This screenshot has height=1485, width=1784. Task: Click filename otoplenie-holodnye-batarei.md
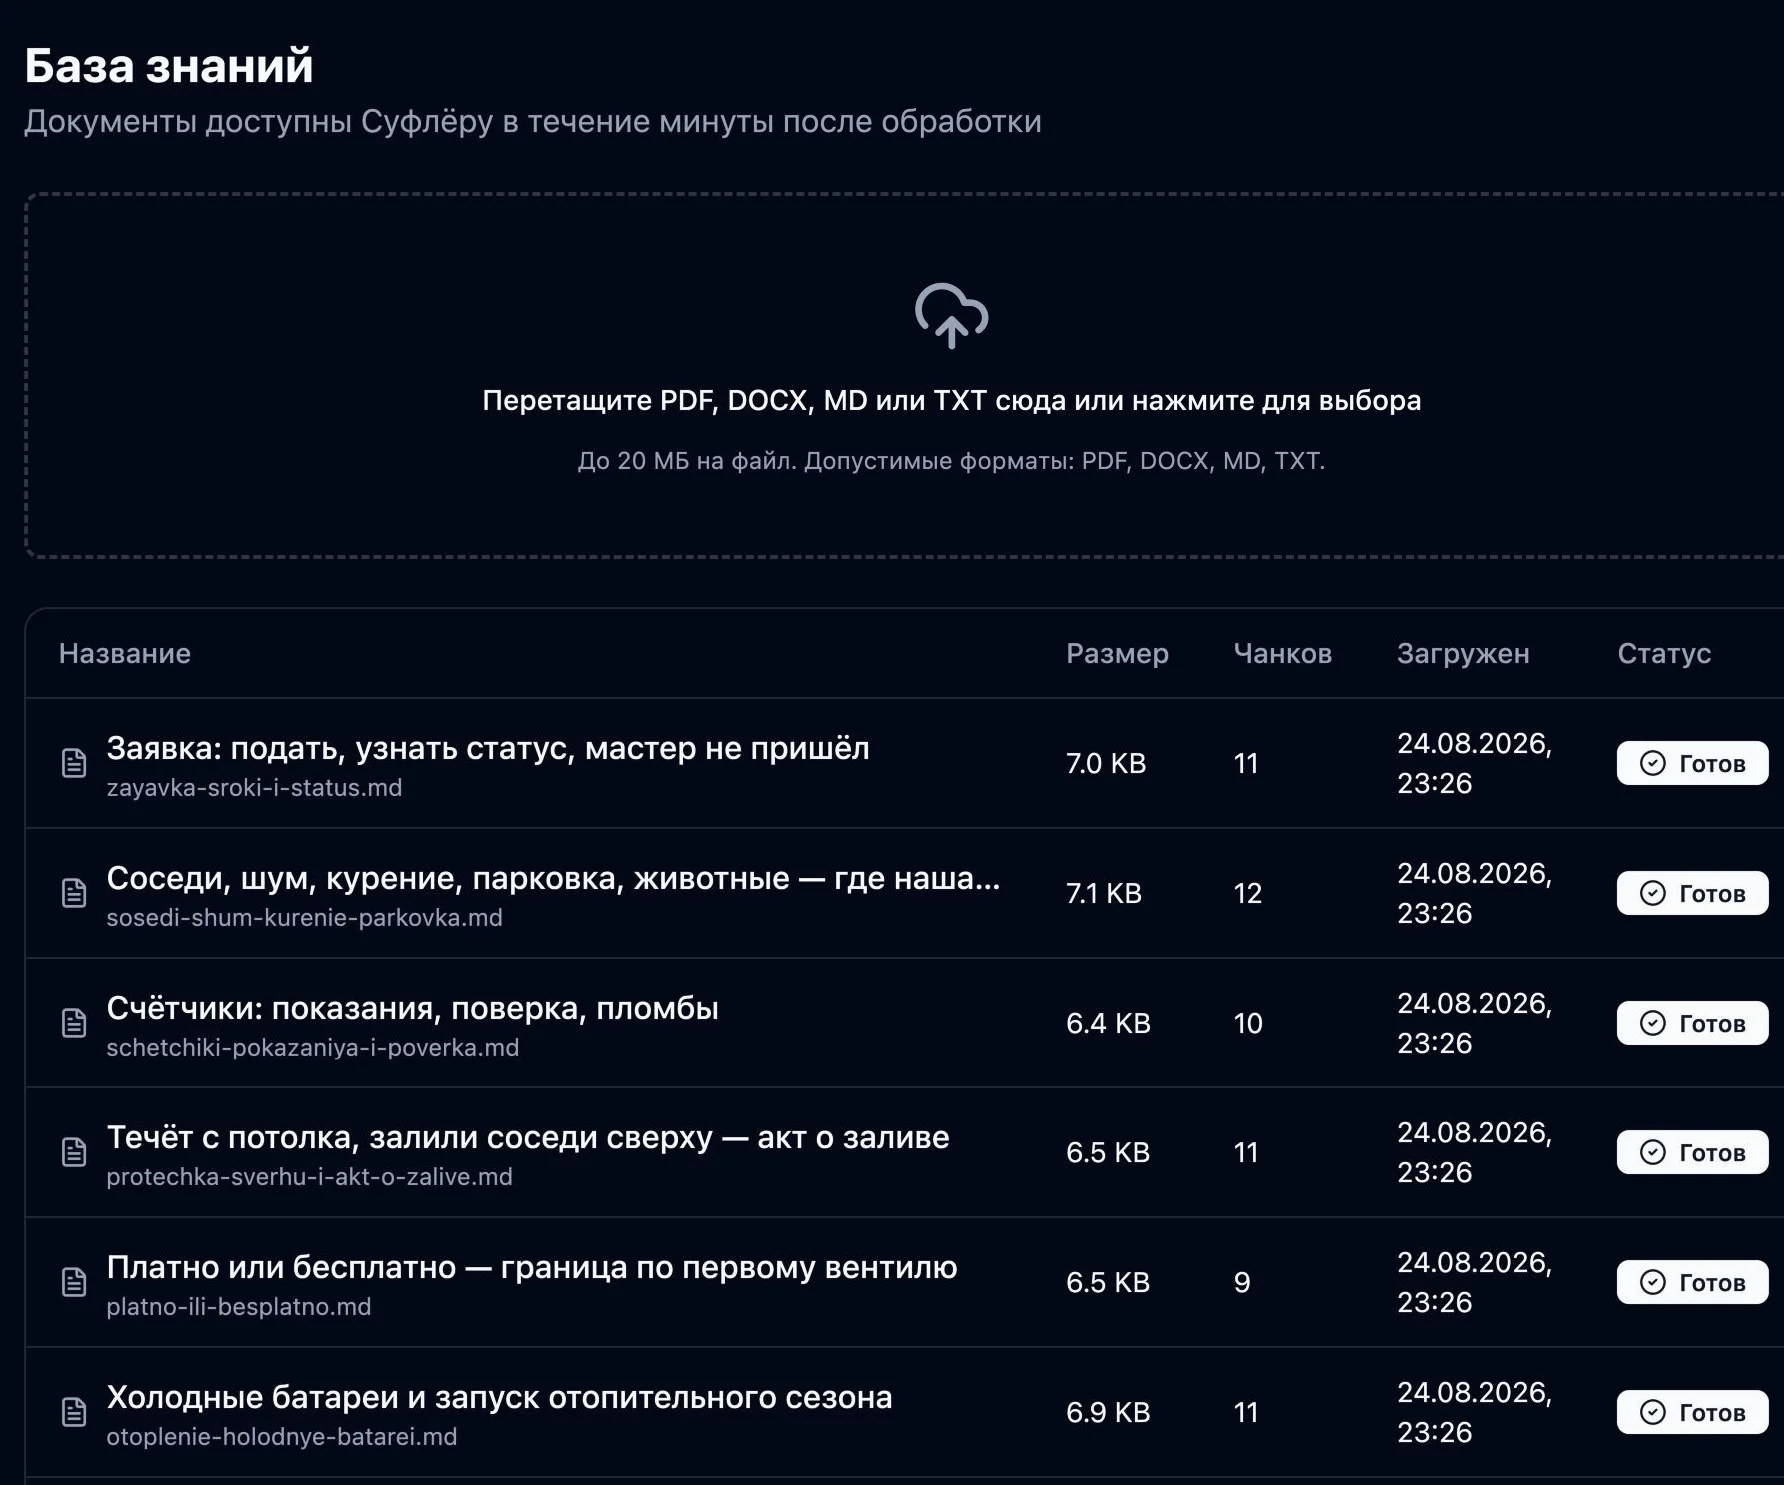282,1437
